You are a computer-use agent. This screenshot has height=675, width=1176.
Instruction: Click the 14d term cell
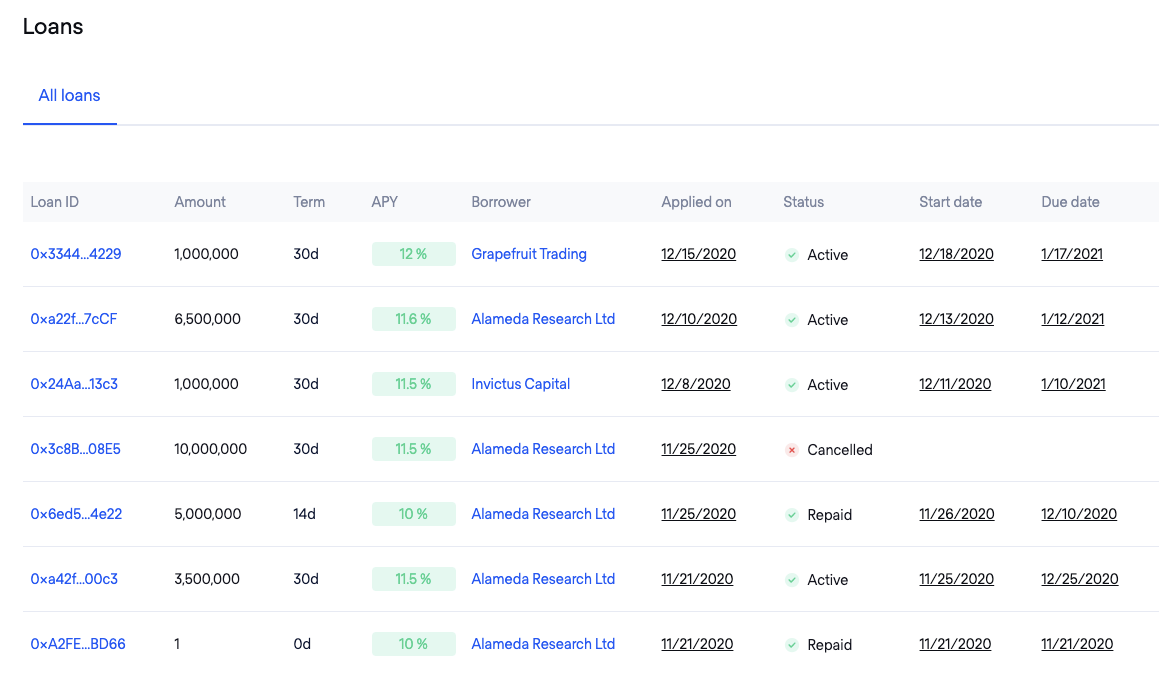click(304, 514)
